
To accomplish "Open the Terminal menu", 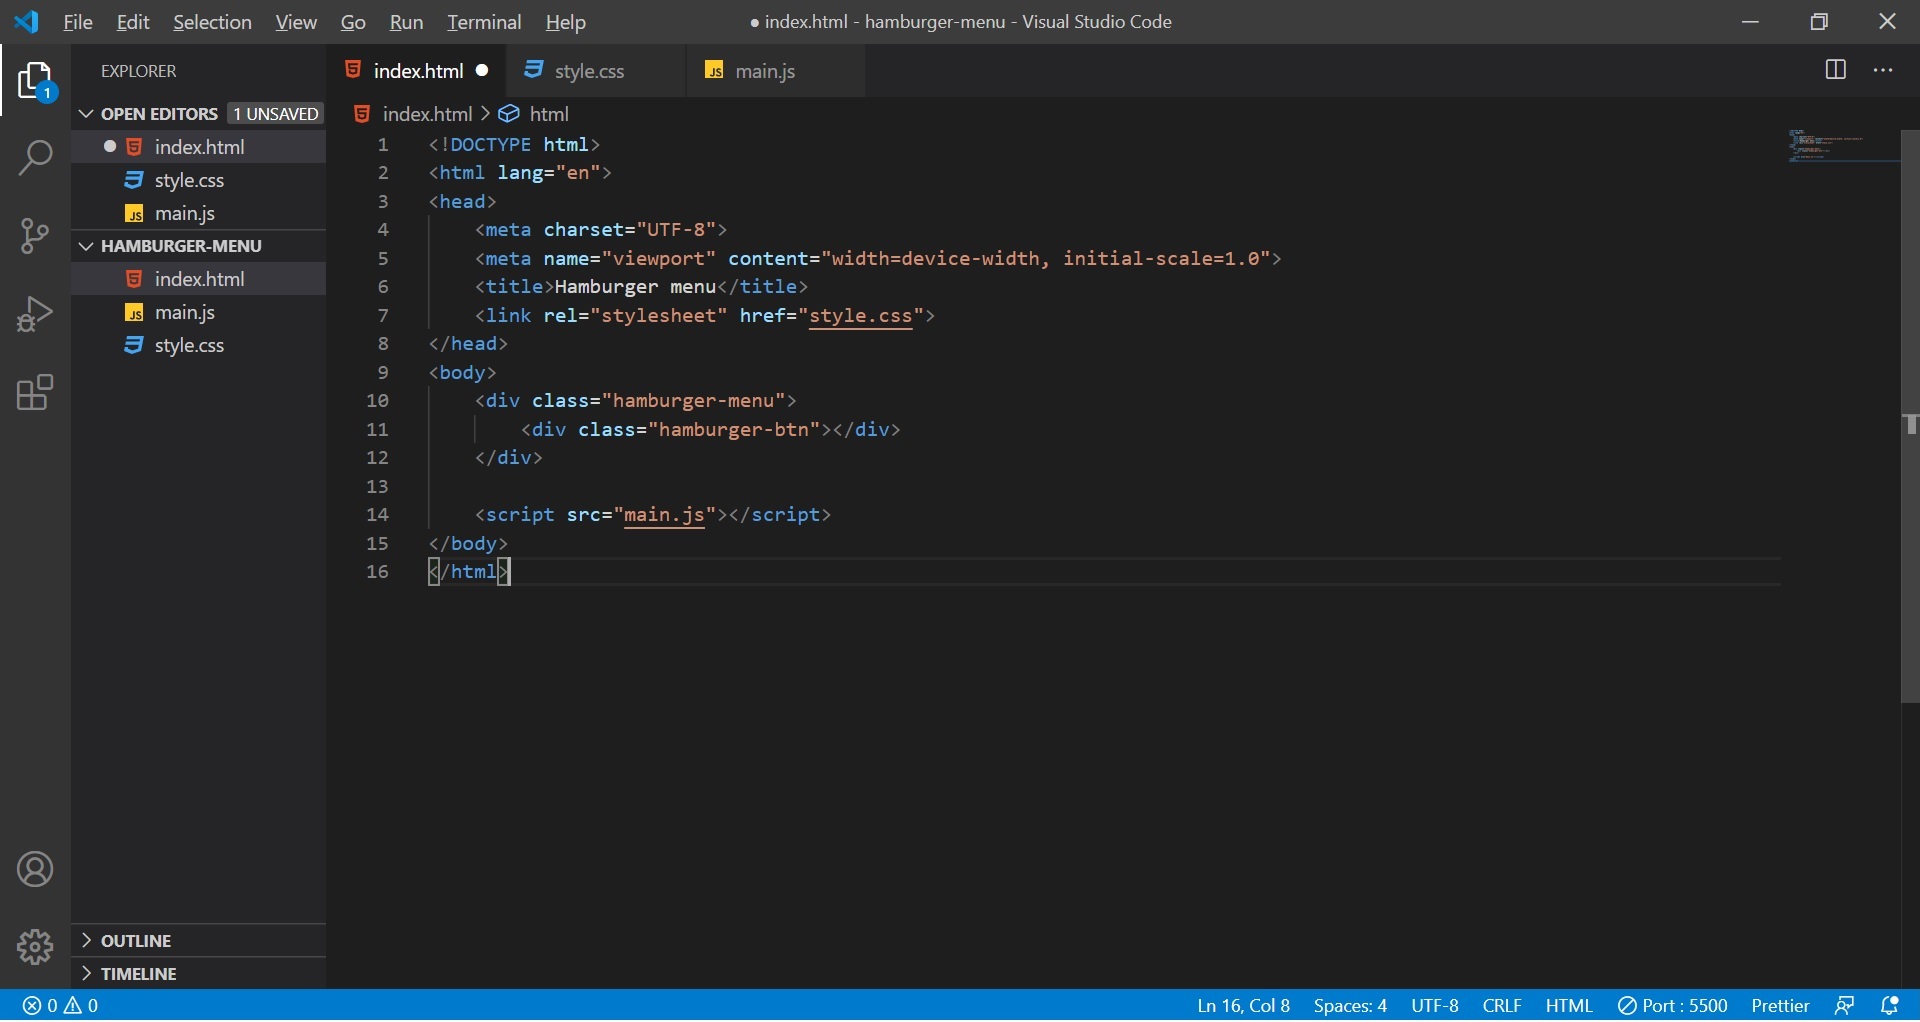I will click(x=484, y=22).
